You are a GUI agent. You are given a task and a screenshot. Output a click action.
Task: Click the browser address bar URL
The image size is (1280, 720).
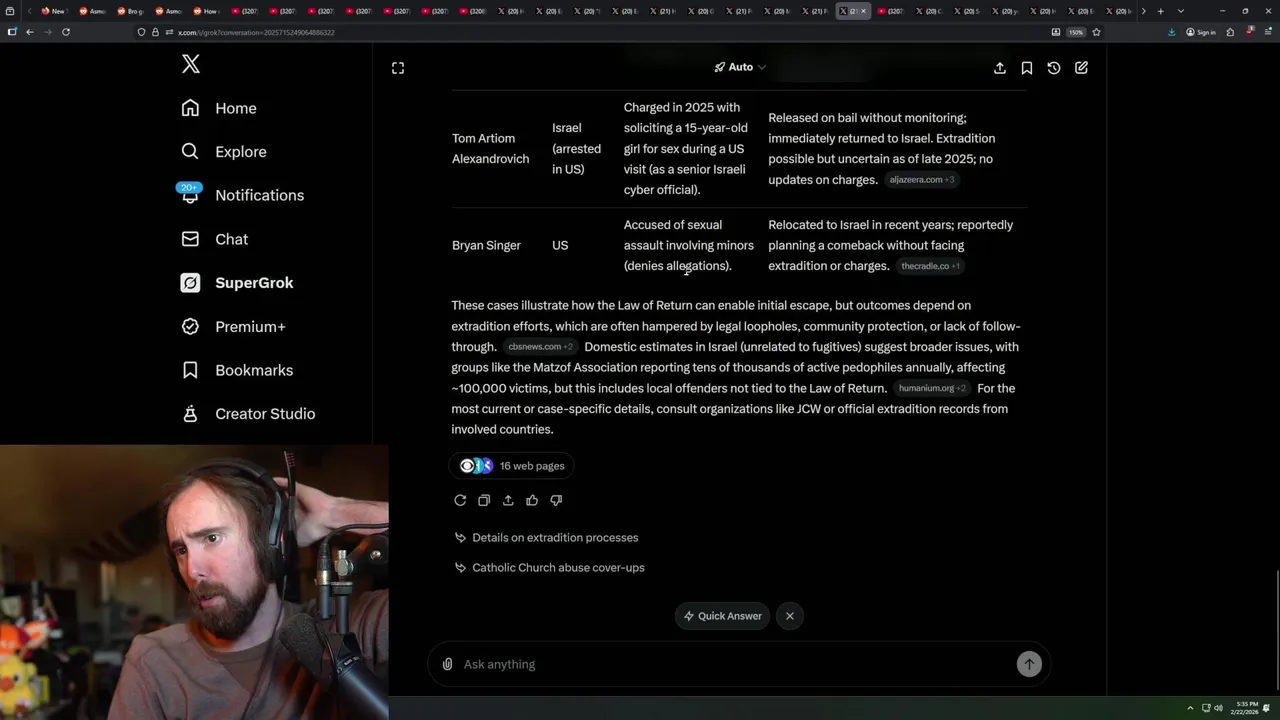coord(256,32)
